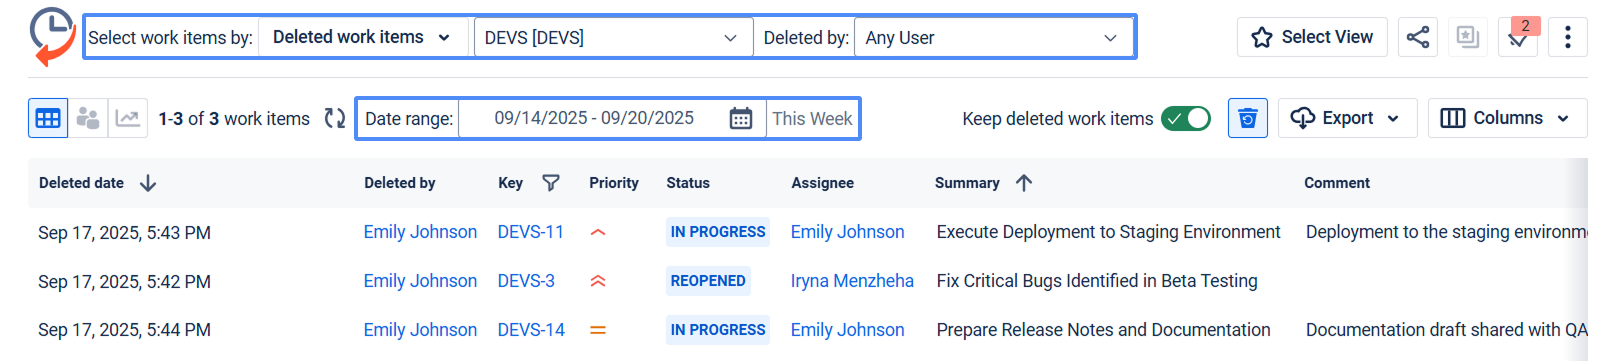The height and width of the screenshot is (361, 1608).
Task: Click Emily Johnson assignee link in DEVS-14 row
Action: coord(847,330)
